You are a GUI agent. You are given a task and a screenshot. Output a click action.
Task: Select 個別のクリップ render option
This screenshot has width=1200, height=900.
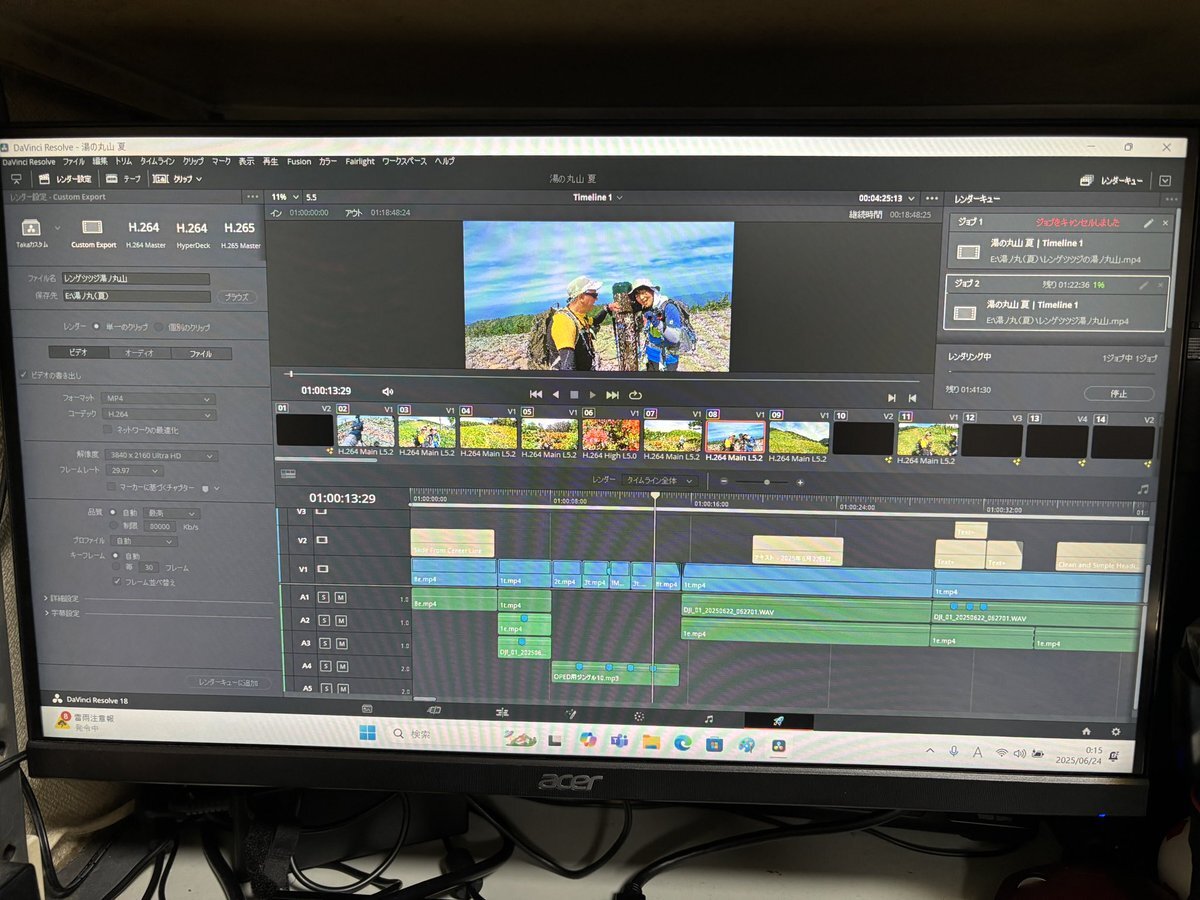pos(159,327)
